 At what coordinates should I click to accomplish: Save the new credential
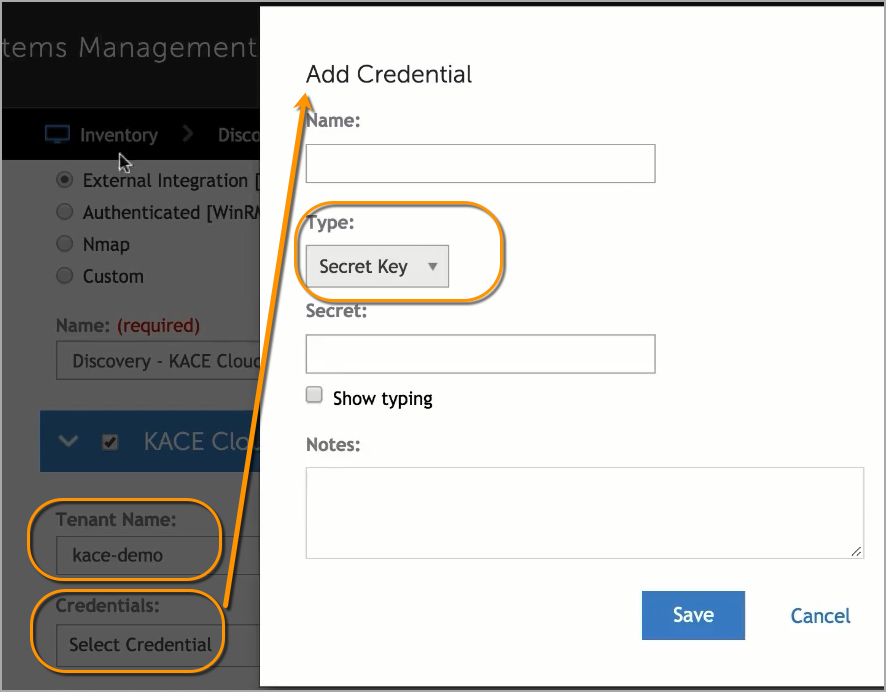coord(693,615)
